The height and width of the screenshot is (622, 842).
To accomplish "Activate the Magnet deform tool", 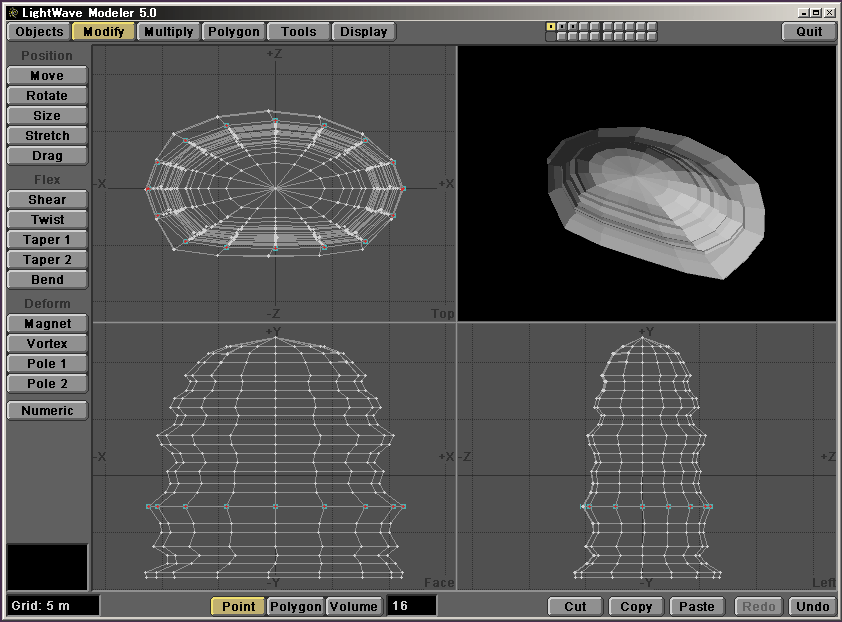I will (x=47, y=323).
